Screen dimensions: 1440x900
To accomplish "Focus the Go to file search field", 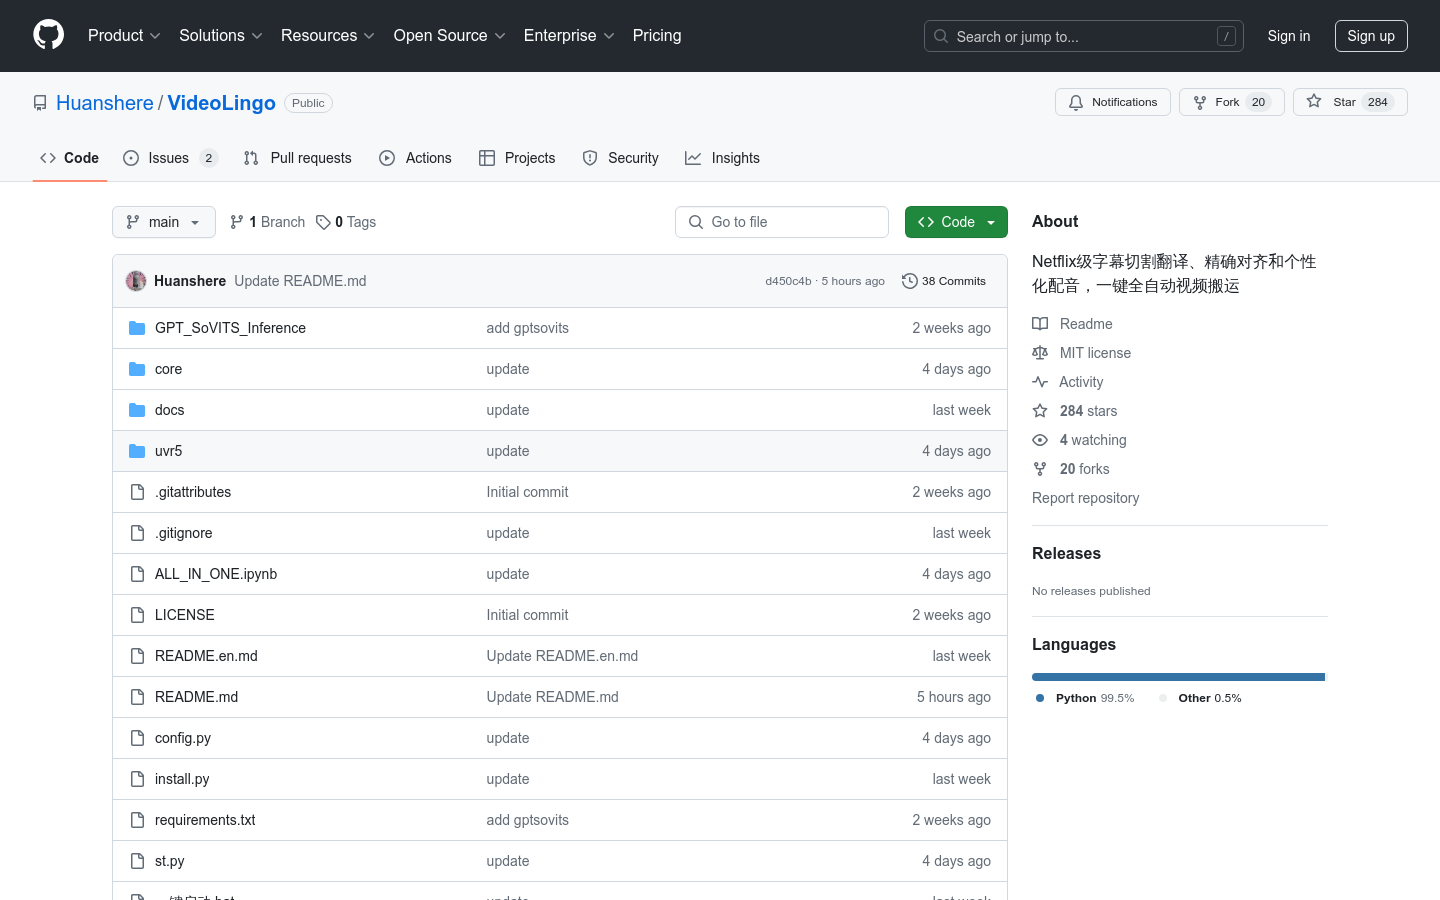I will click(782, 222).
